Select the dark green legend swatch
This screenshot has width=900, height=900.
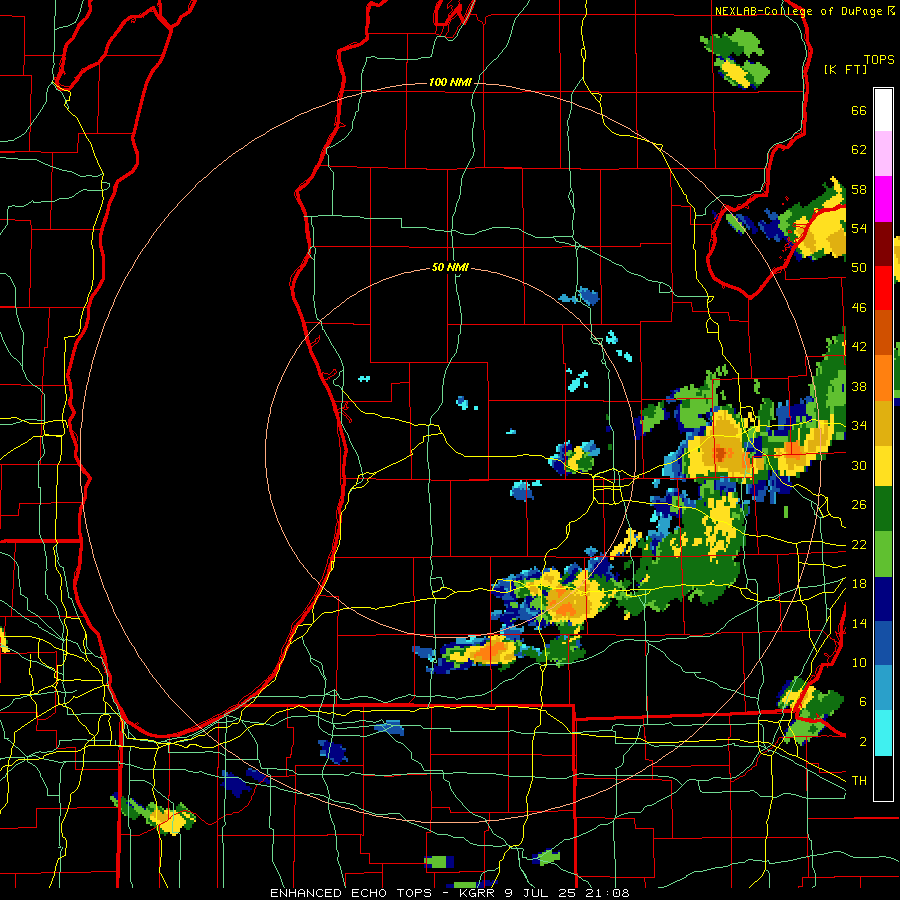tap(883, 509)
